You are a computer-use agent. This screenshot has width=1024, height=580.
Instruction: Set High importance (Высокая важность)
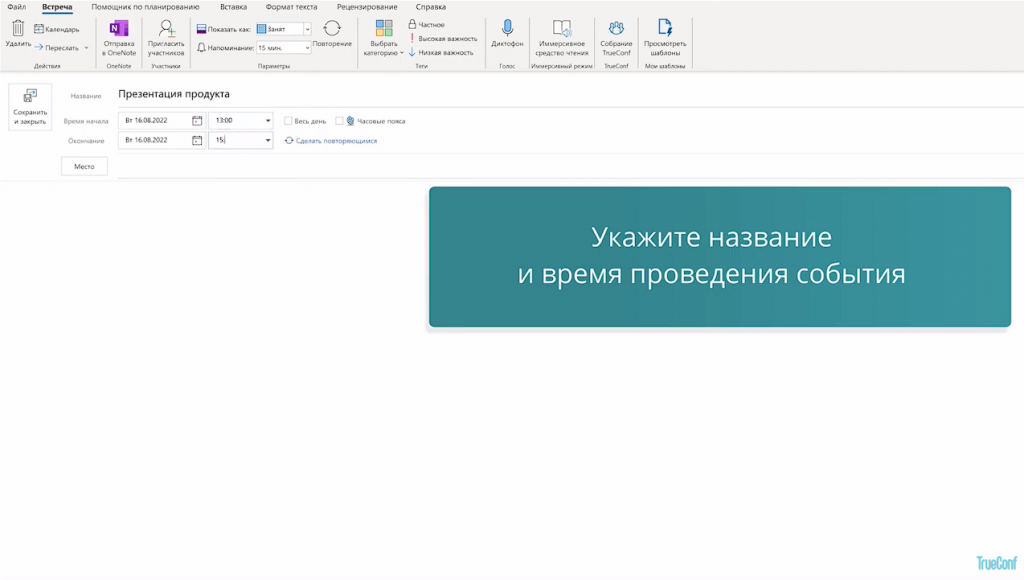(443, 39)
